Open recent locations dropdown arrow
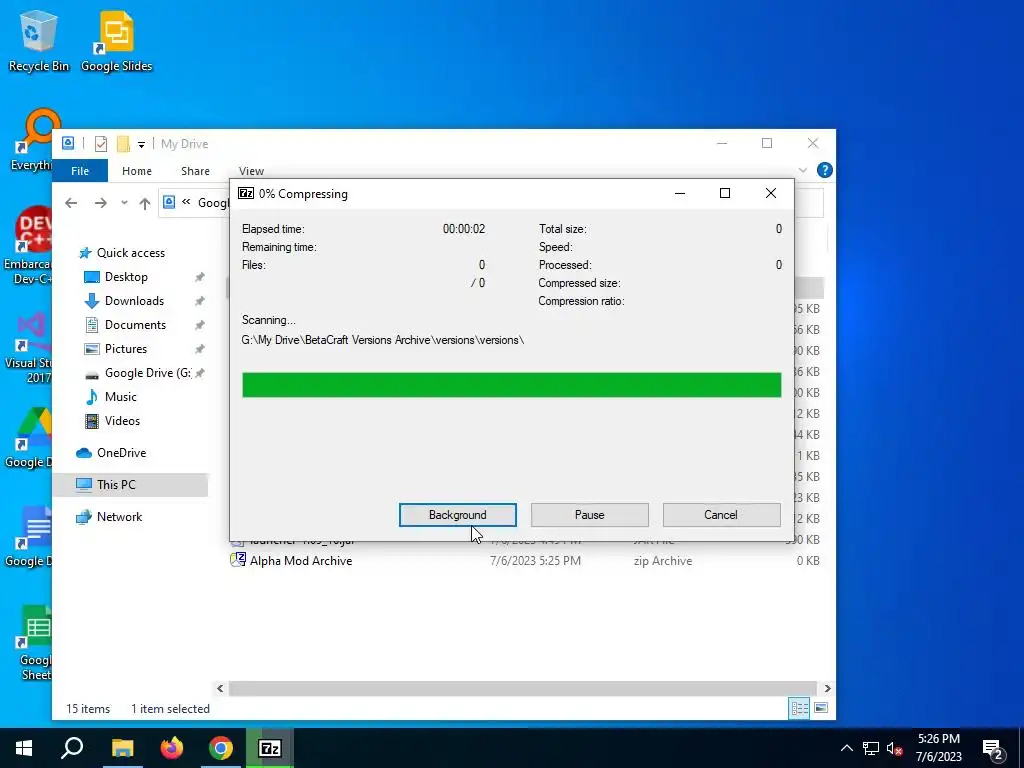The height and width of the screenshot is (768, 1024). 124,203
